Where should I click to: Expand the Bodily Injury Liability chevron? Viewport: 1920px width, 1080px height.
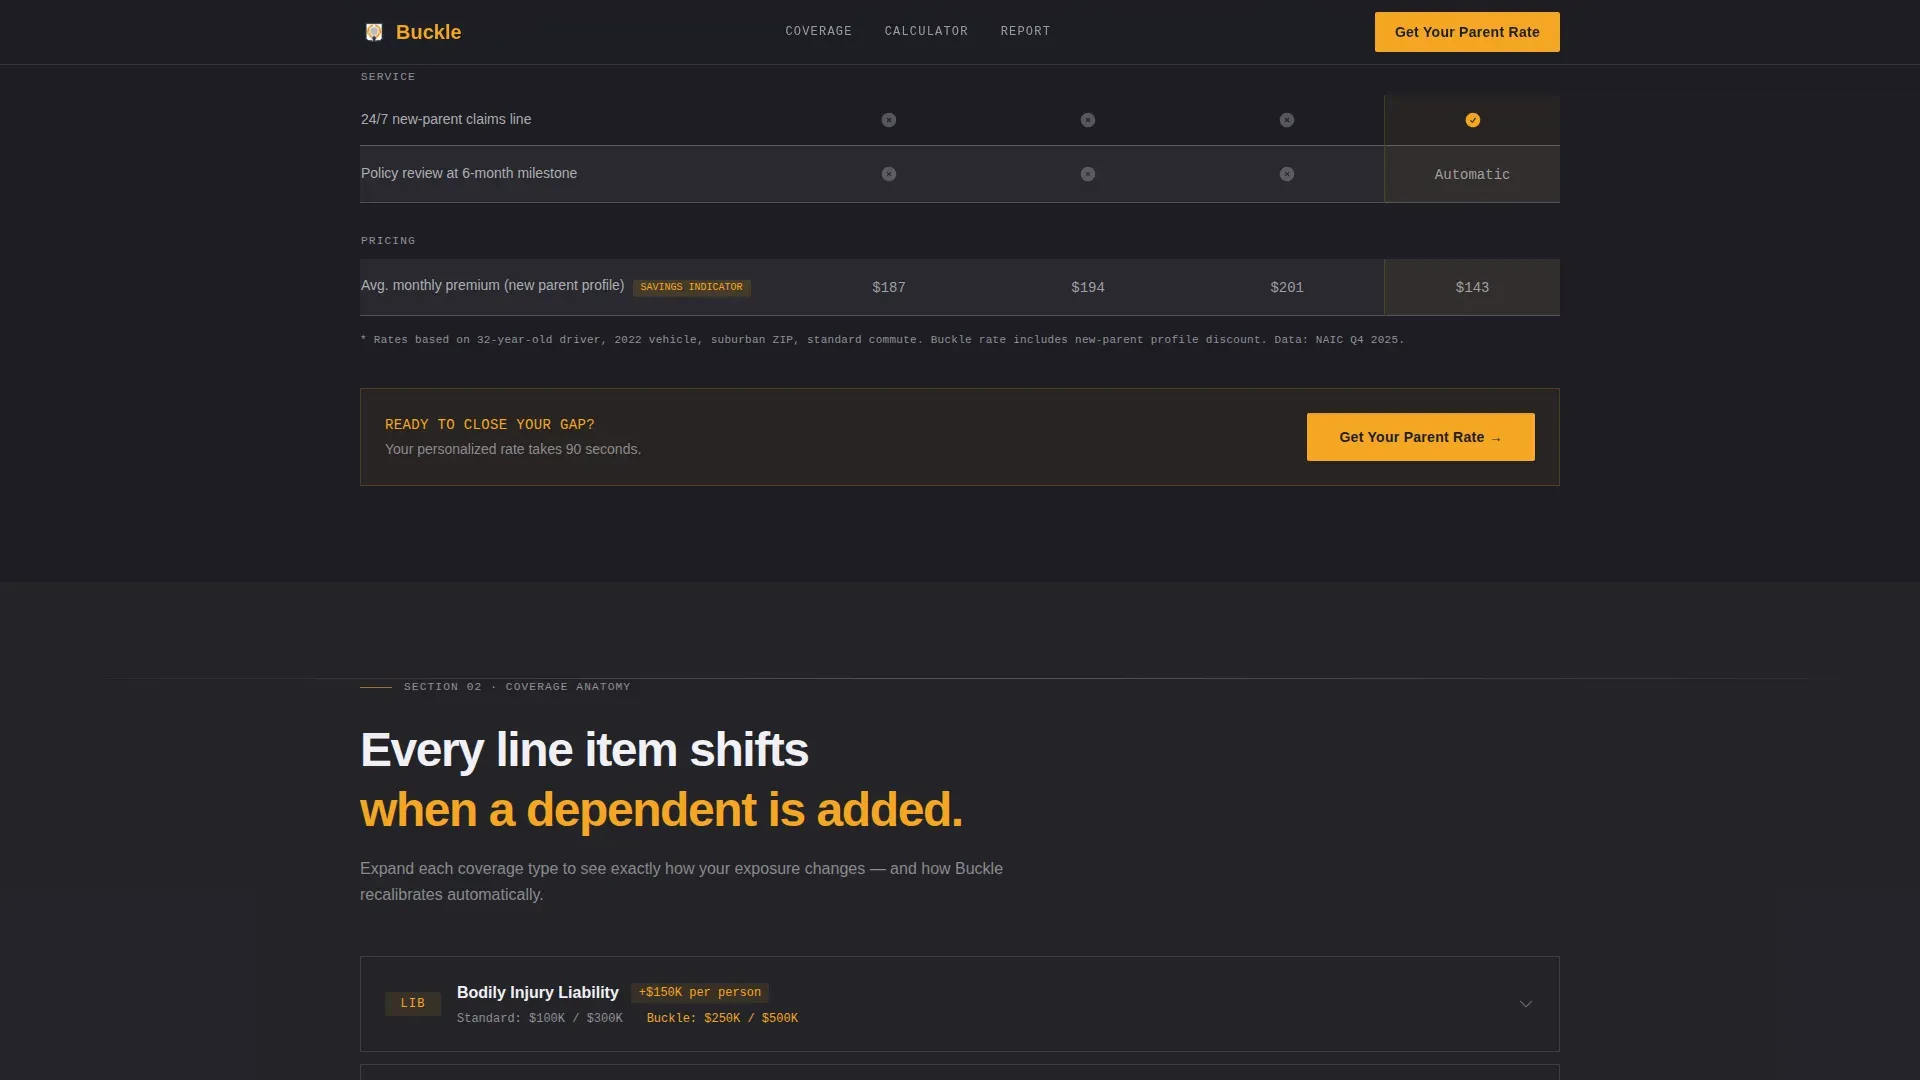[x=1525, y=1004]
